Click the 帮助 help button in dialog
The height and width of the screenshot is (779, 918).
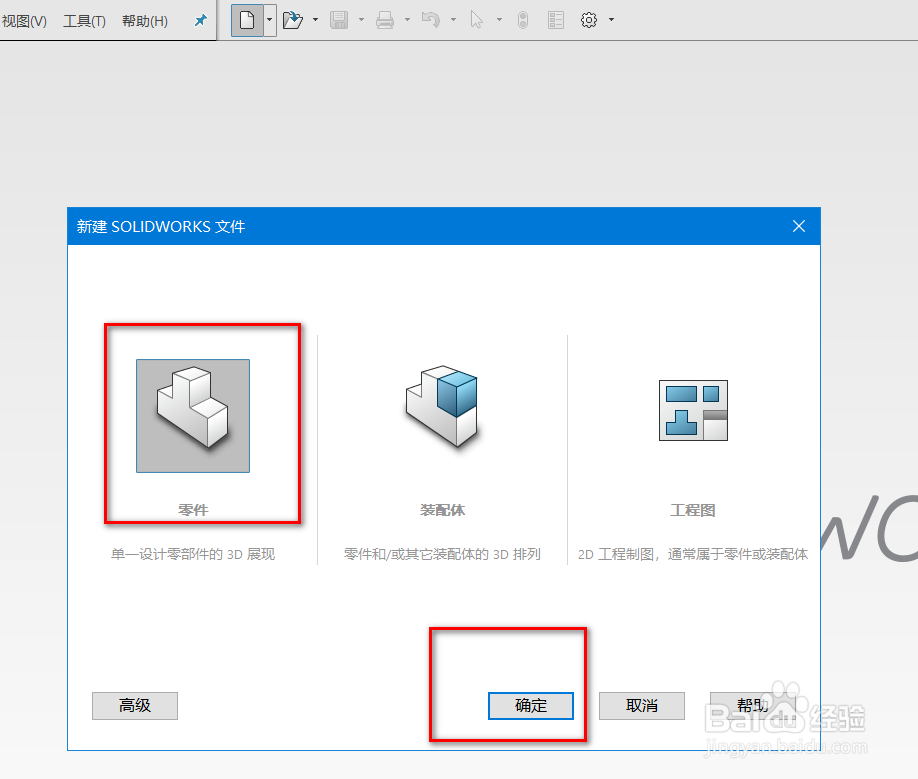(752, 706)
